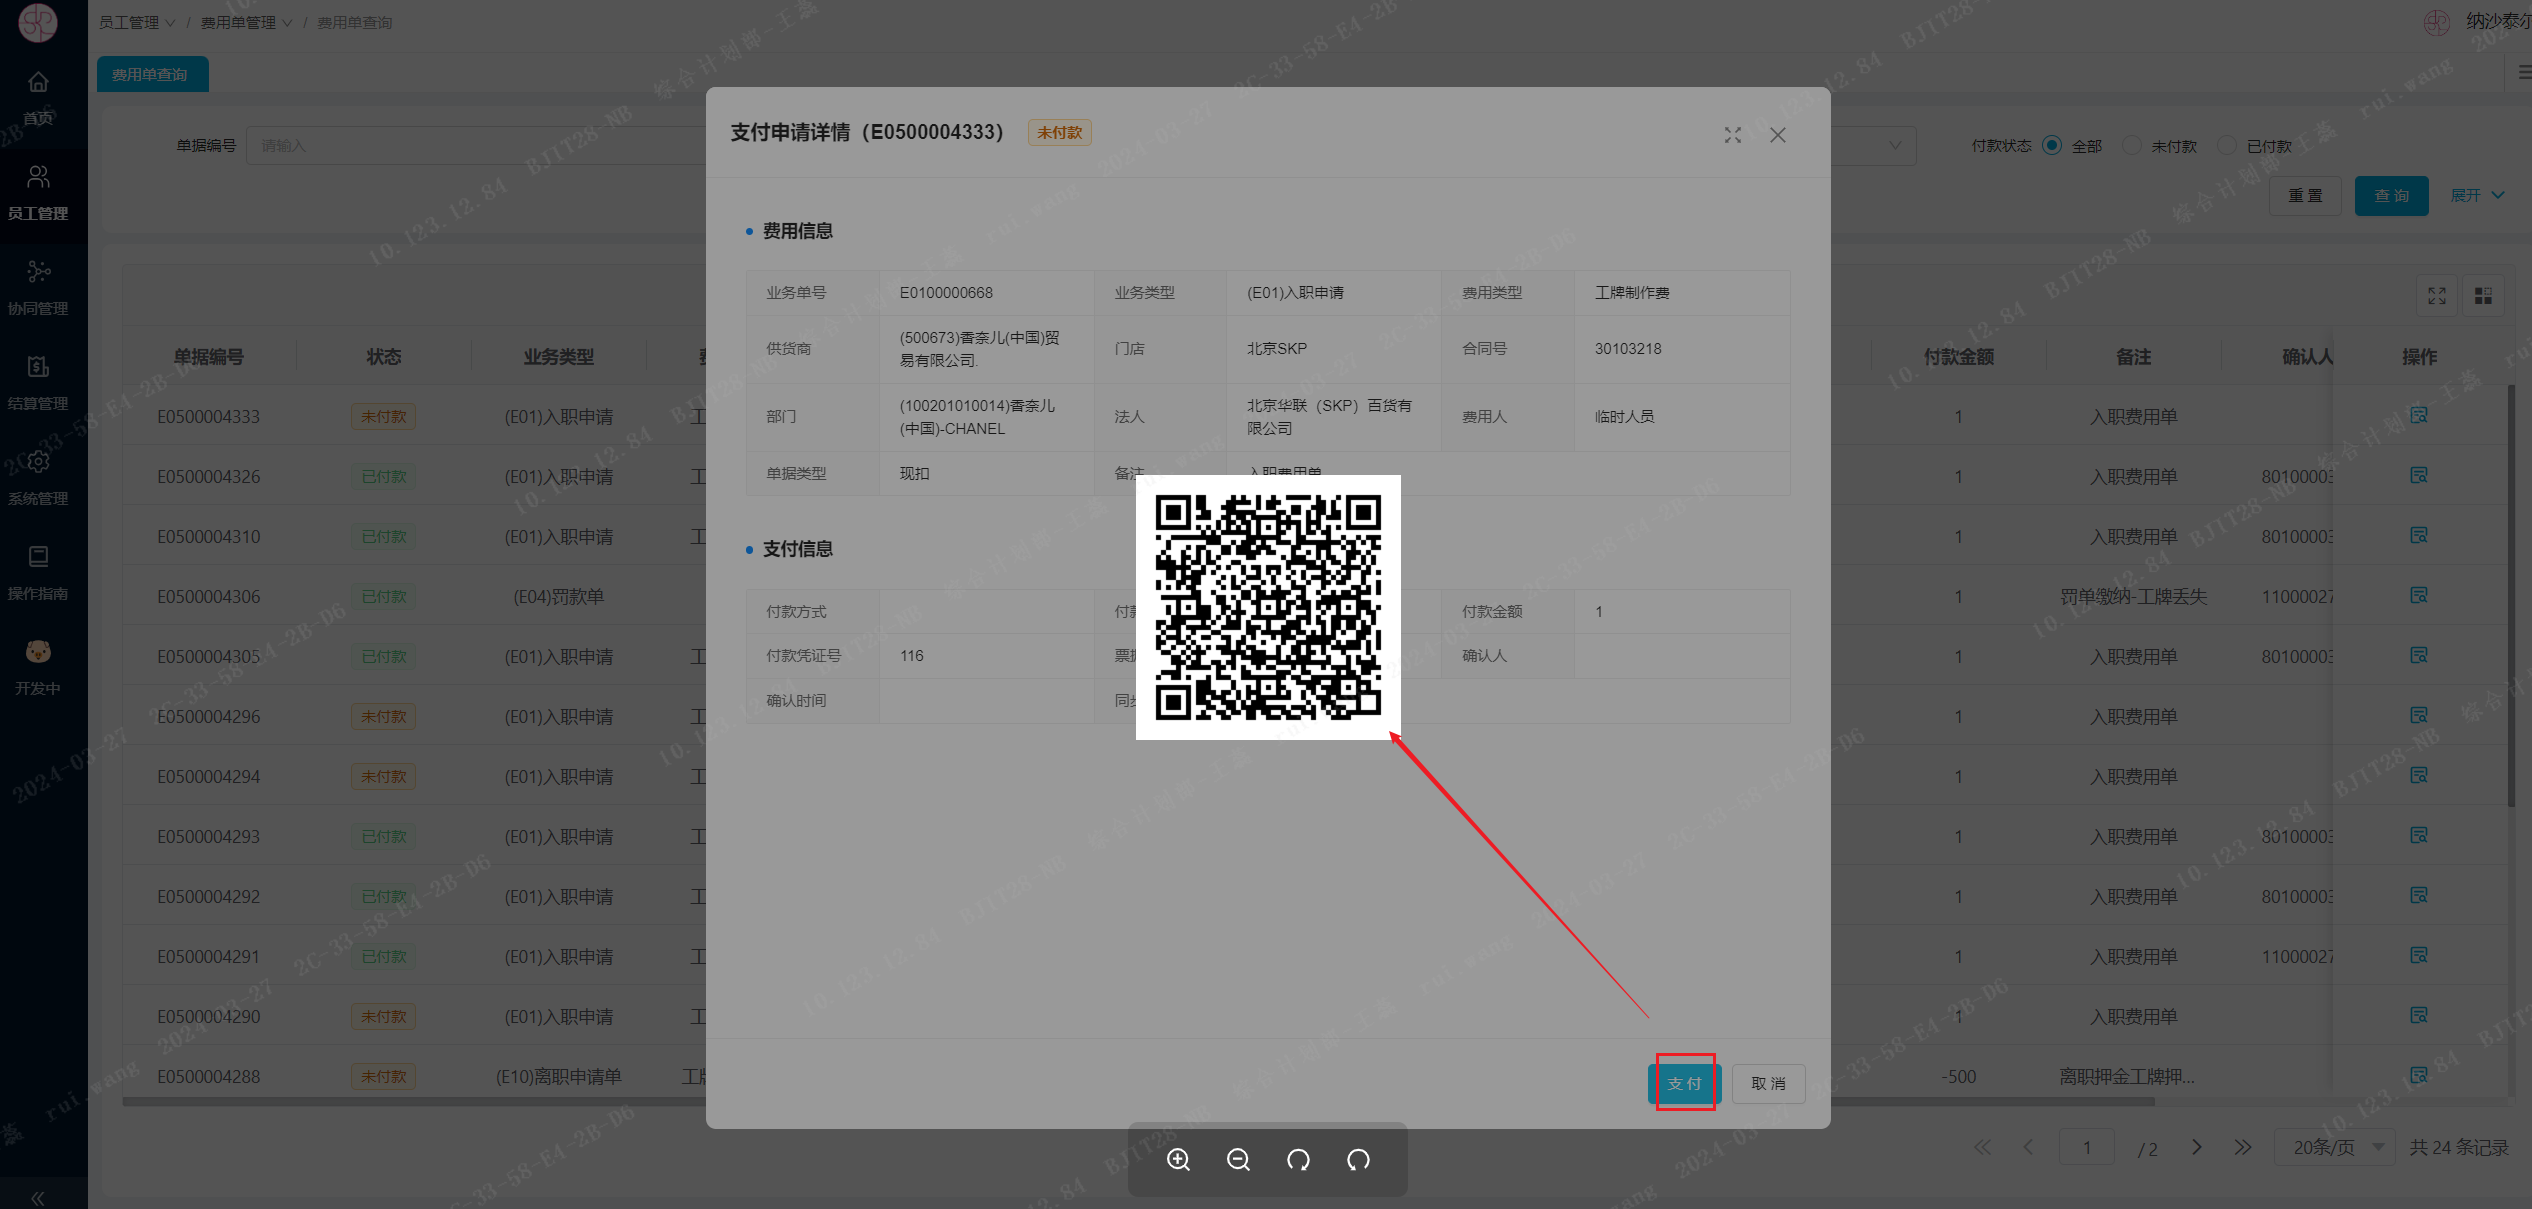Screen dimensions: 2532x1209
Task: Go to the next page arrow
Action: coord(2197,1147)
